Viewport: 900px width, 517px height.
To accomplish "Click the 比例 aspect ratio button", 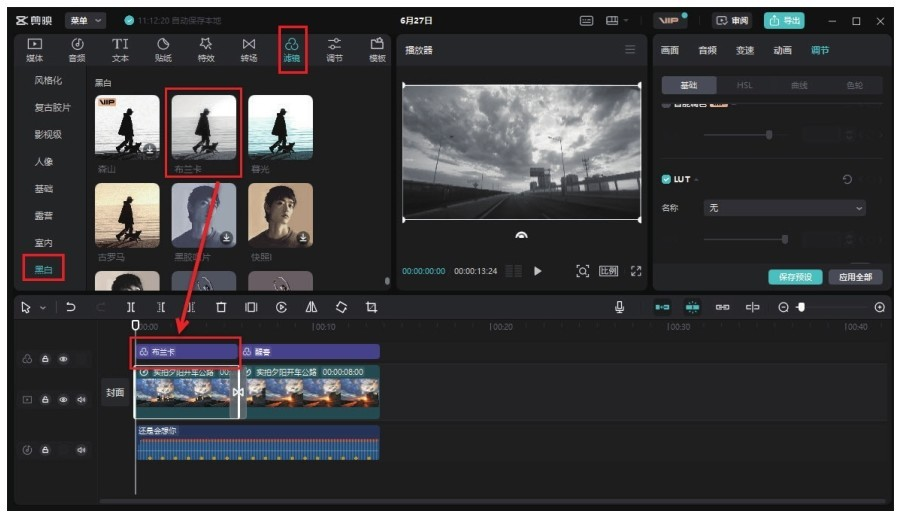I will pyautogui.click(x=608, y=271).
